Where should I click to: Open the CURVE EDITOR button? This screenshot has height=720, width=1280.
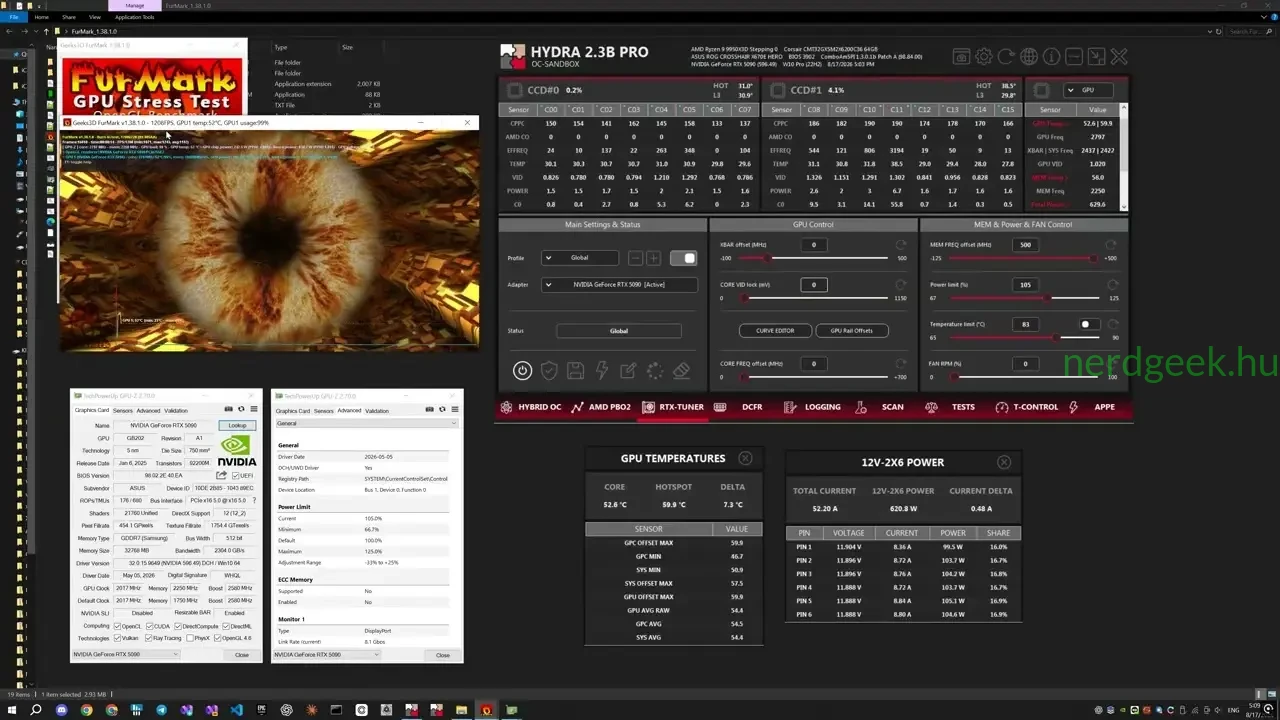(775, 330)
